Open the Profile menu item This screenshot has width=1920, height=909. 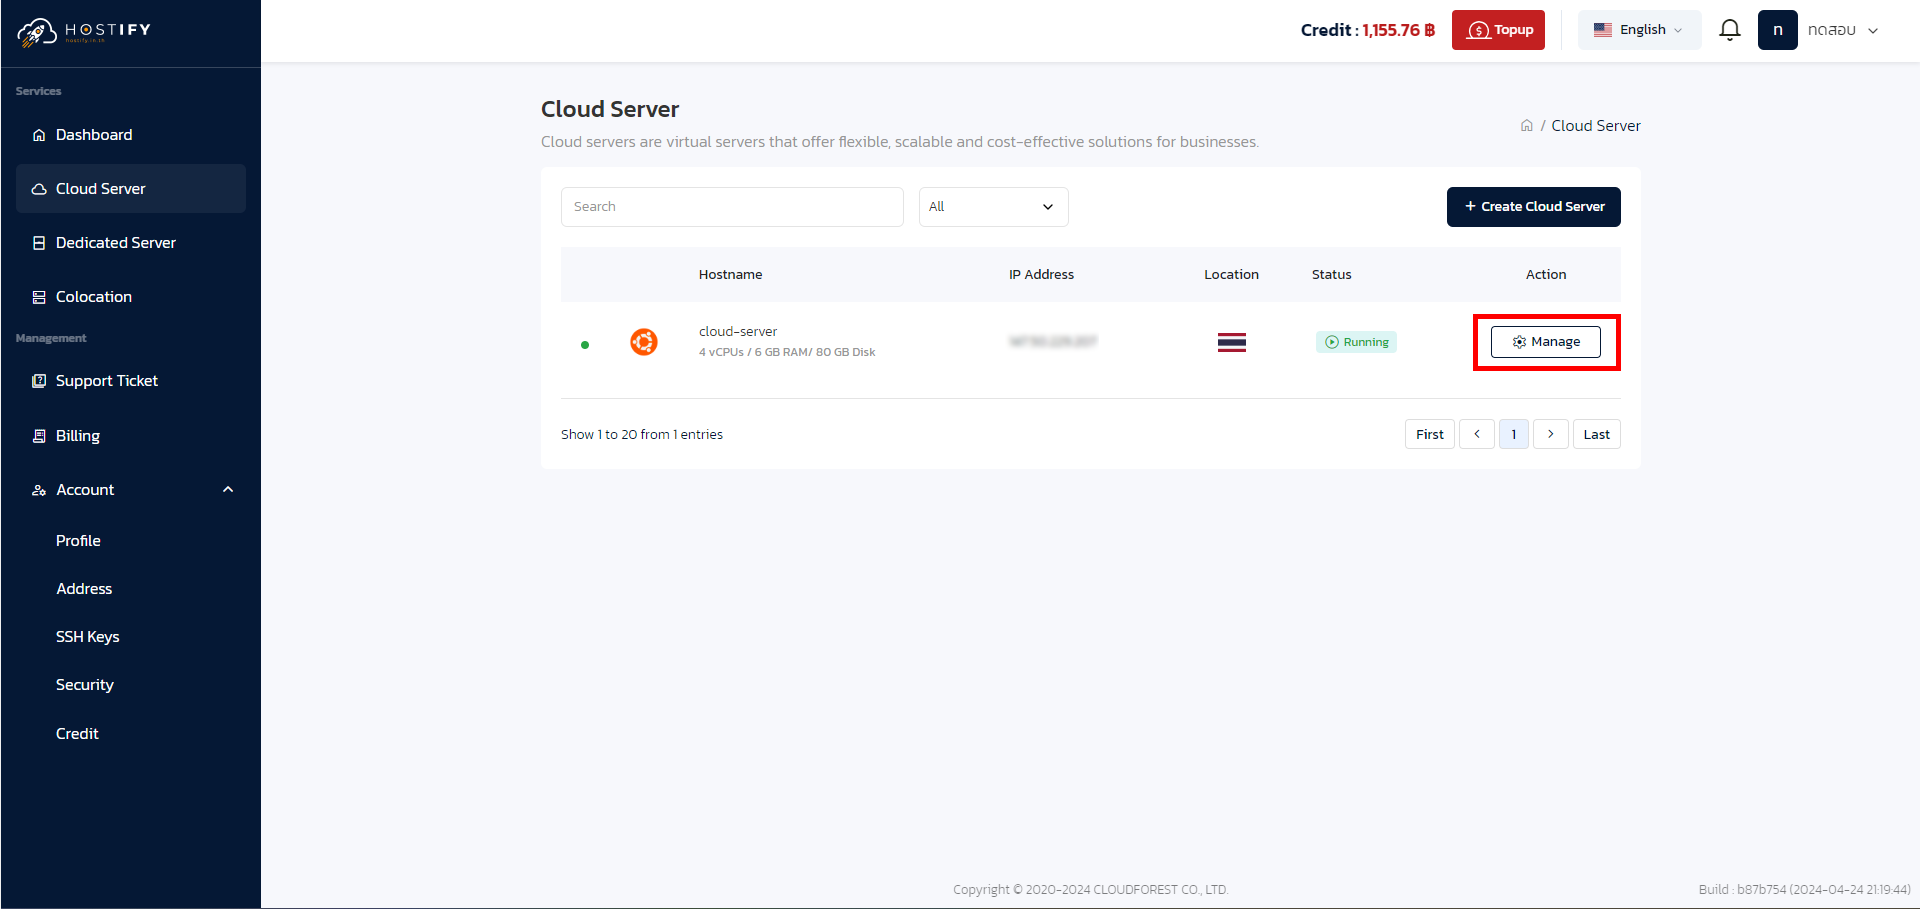point(78,540)
